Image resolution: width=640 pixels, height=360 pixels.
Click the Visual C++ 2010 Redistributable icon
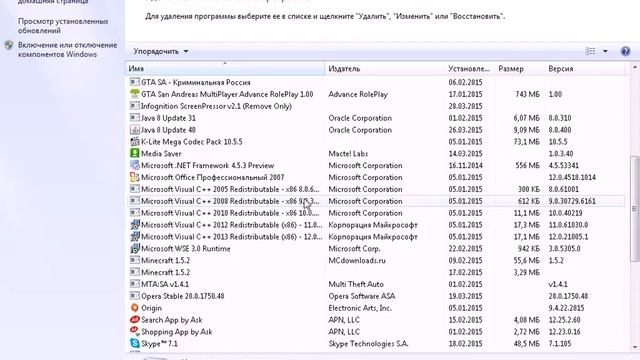click(x=135, y=213)
